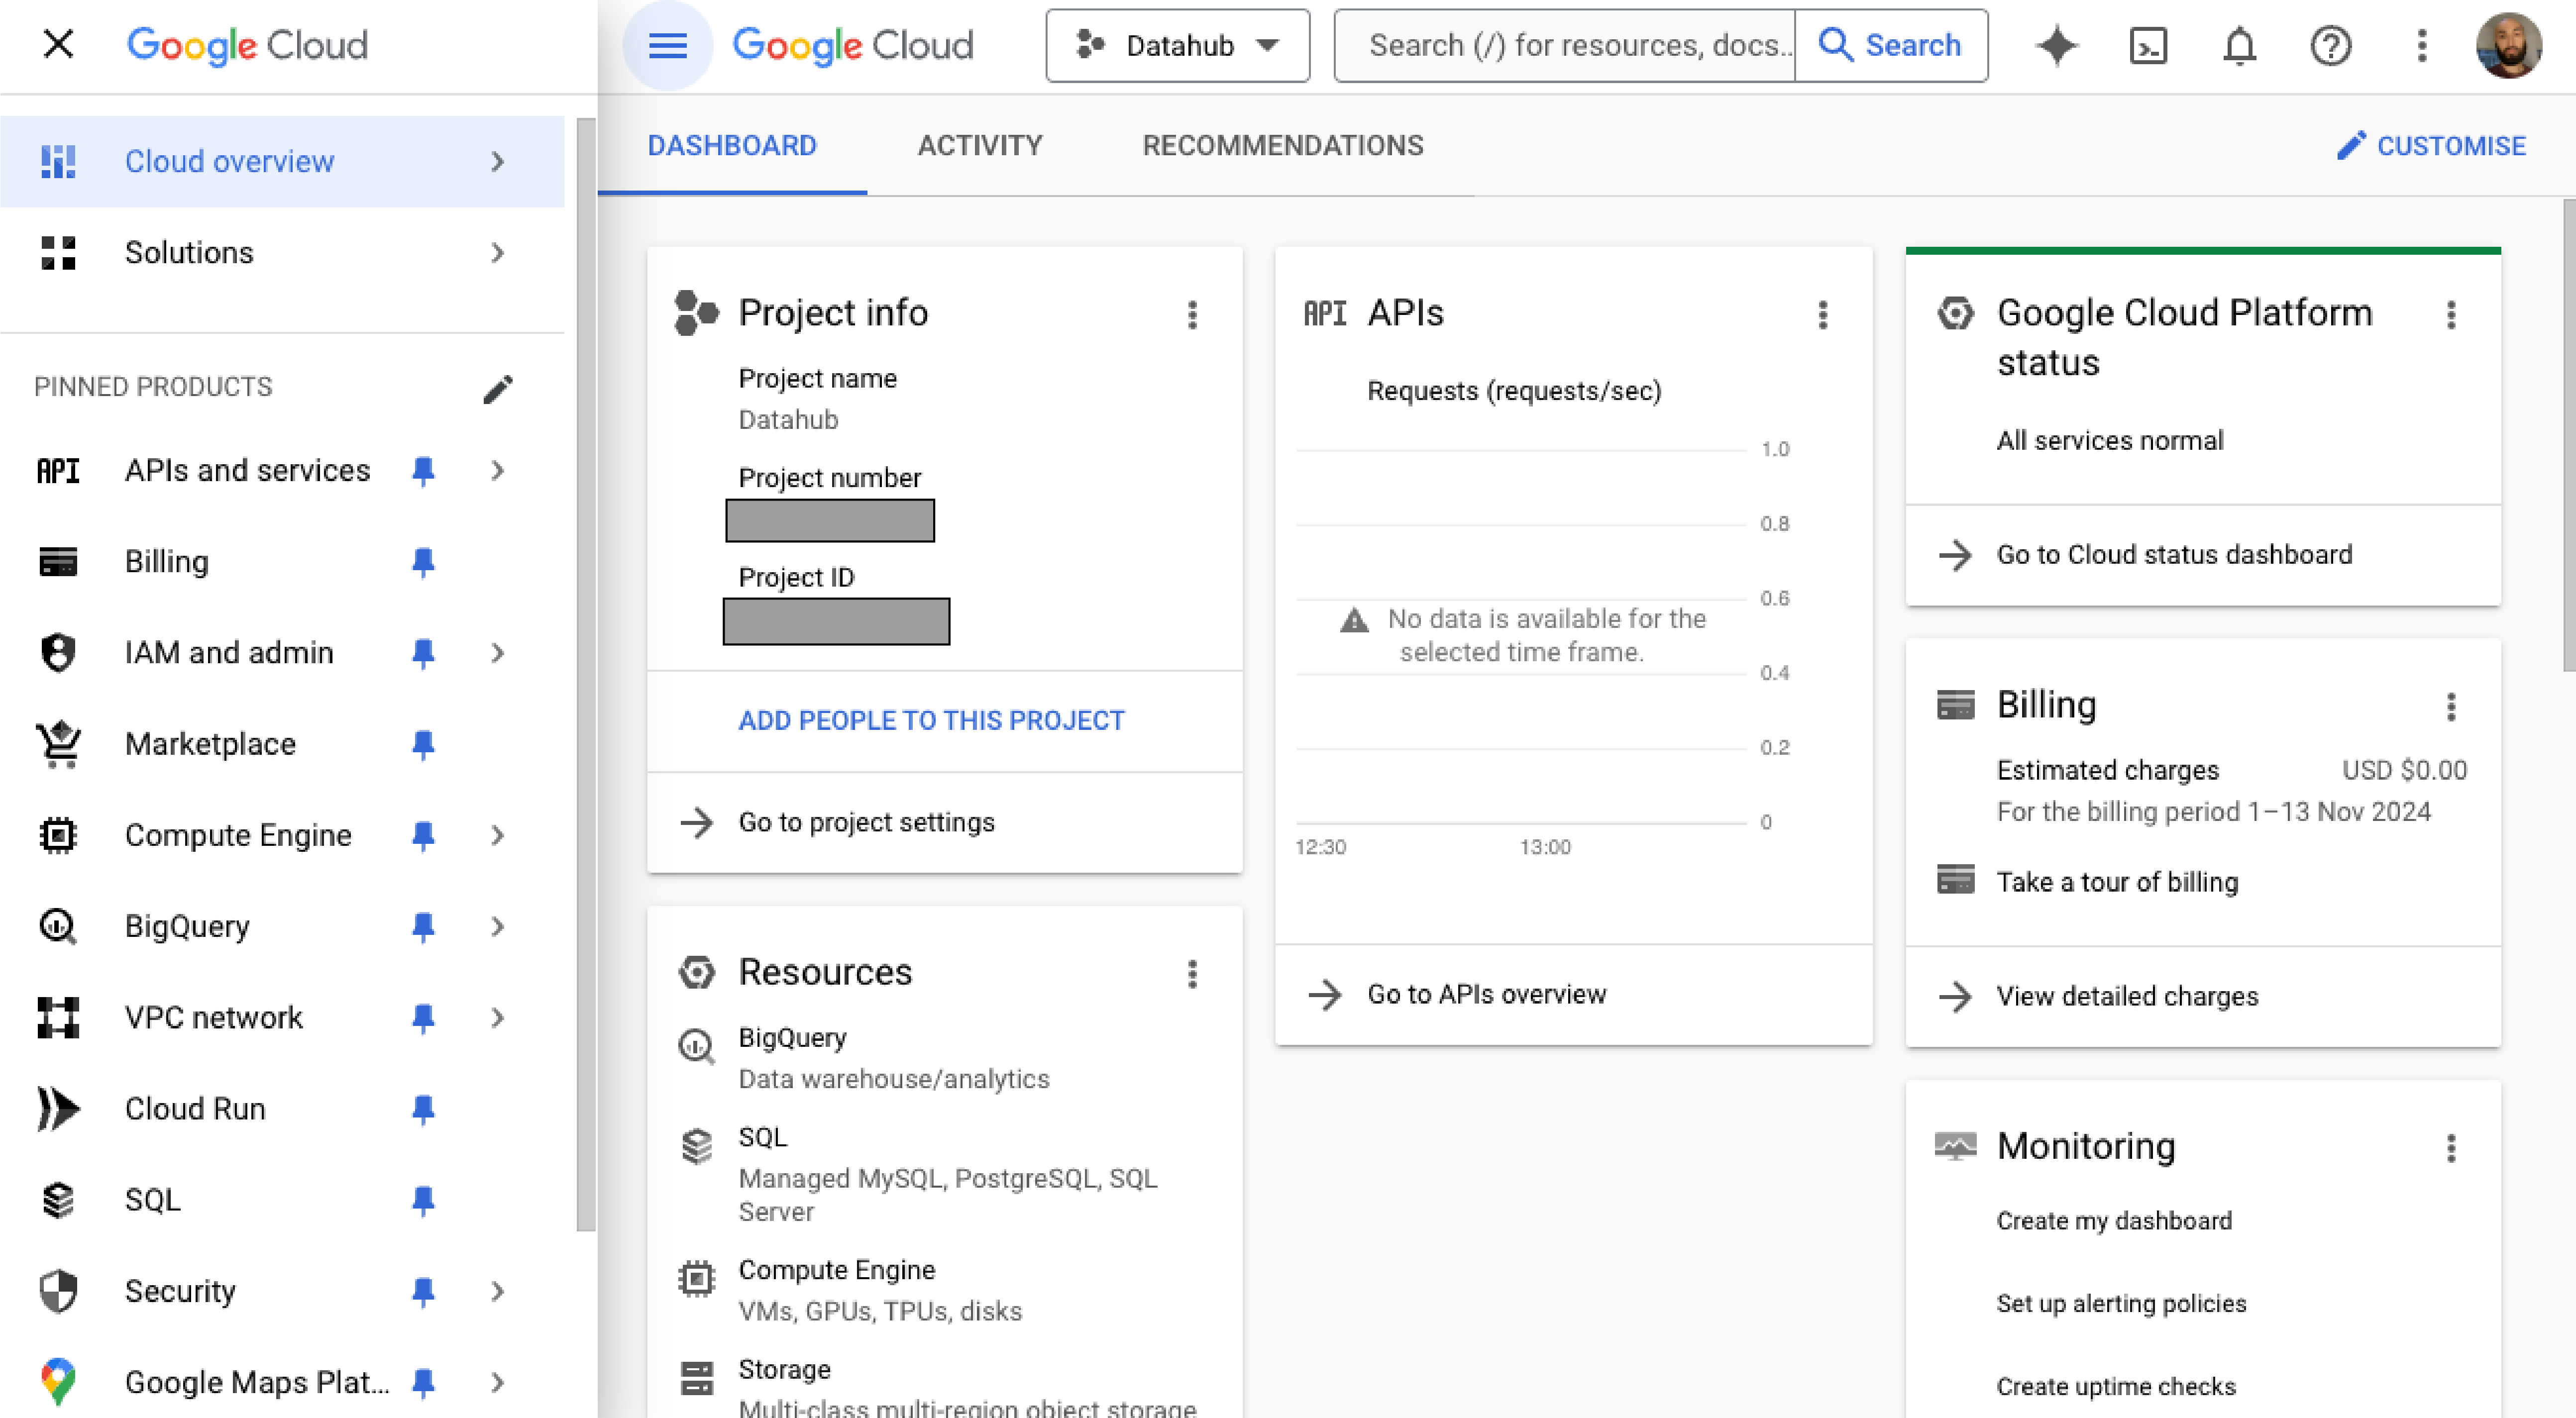Viewport: 2576px width, 1418px height.
Task: Unpin BigQuery product
Action: pos(423,927)
